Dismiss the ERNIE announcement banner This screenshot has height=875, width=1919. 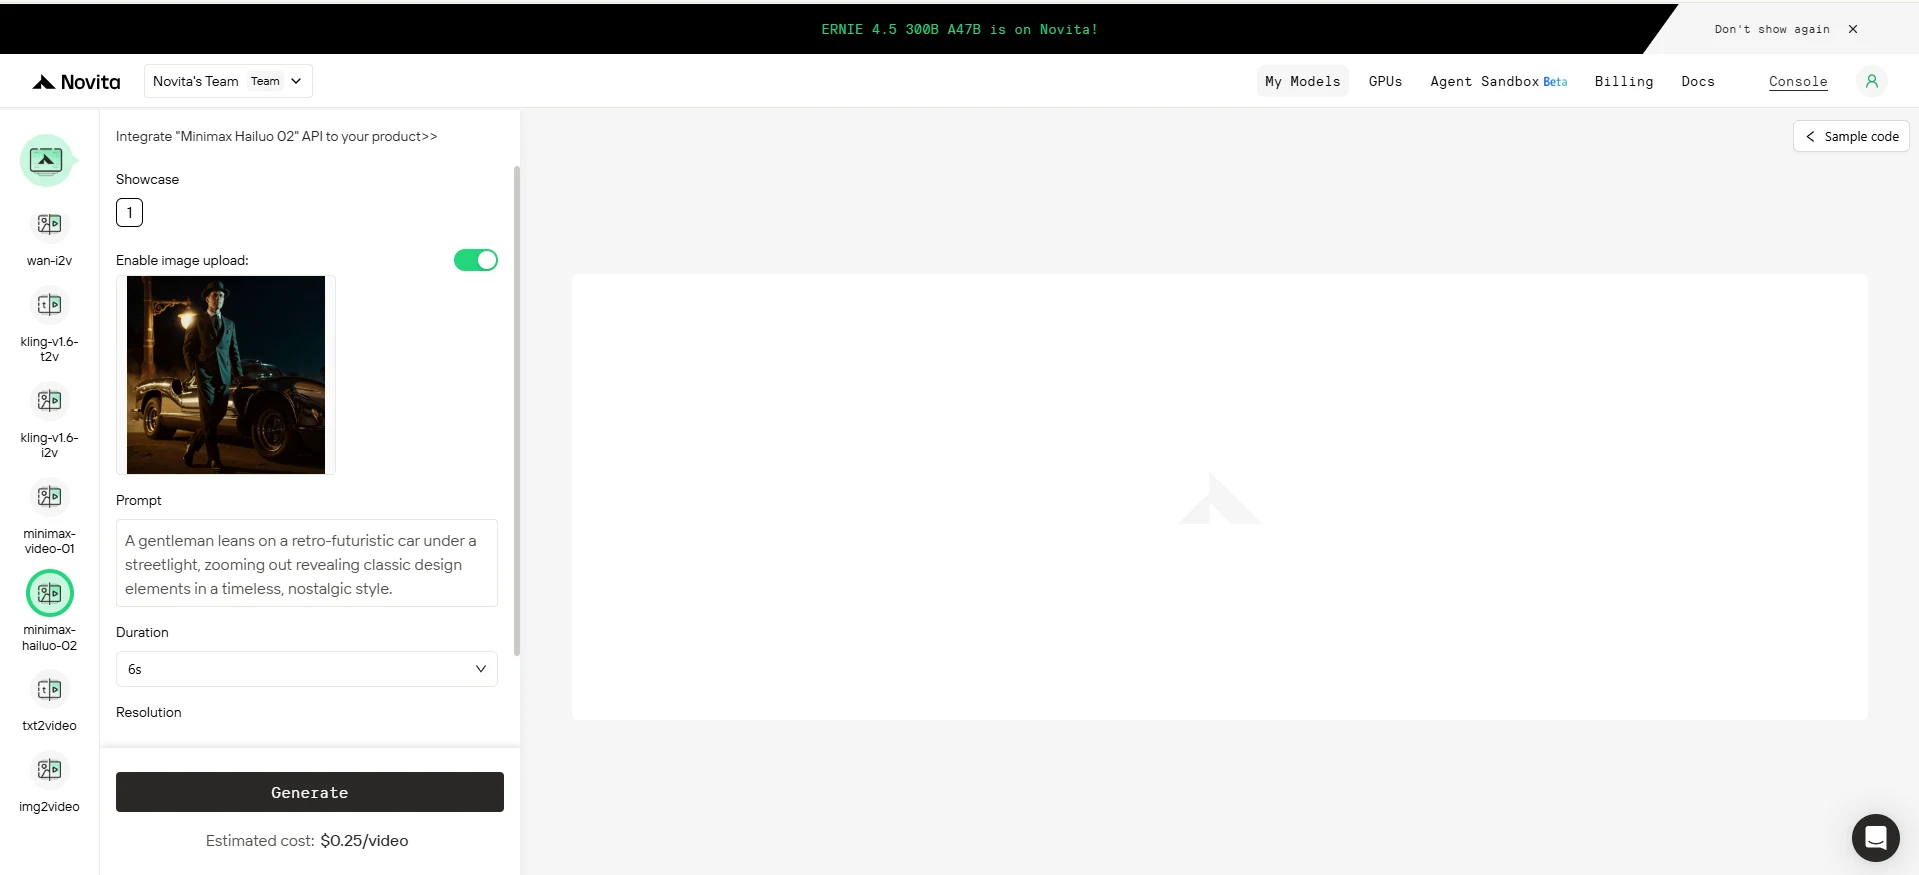tap(1853, 29)
